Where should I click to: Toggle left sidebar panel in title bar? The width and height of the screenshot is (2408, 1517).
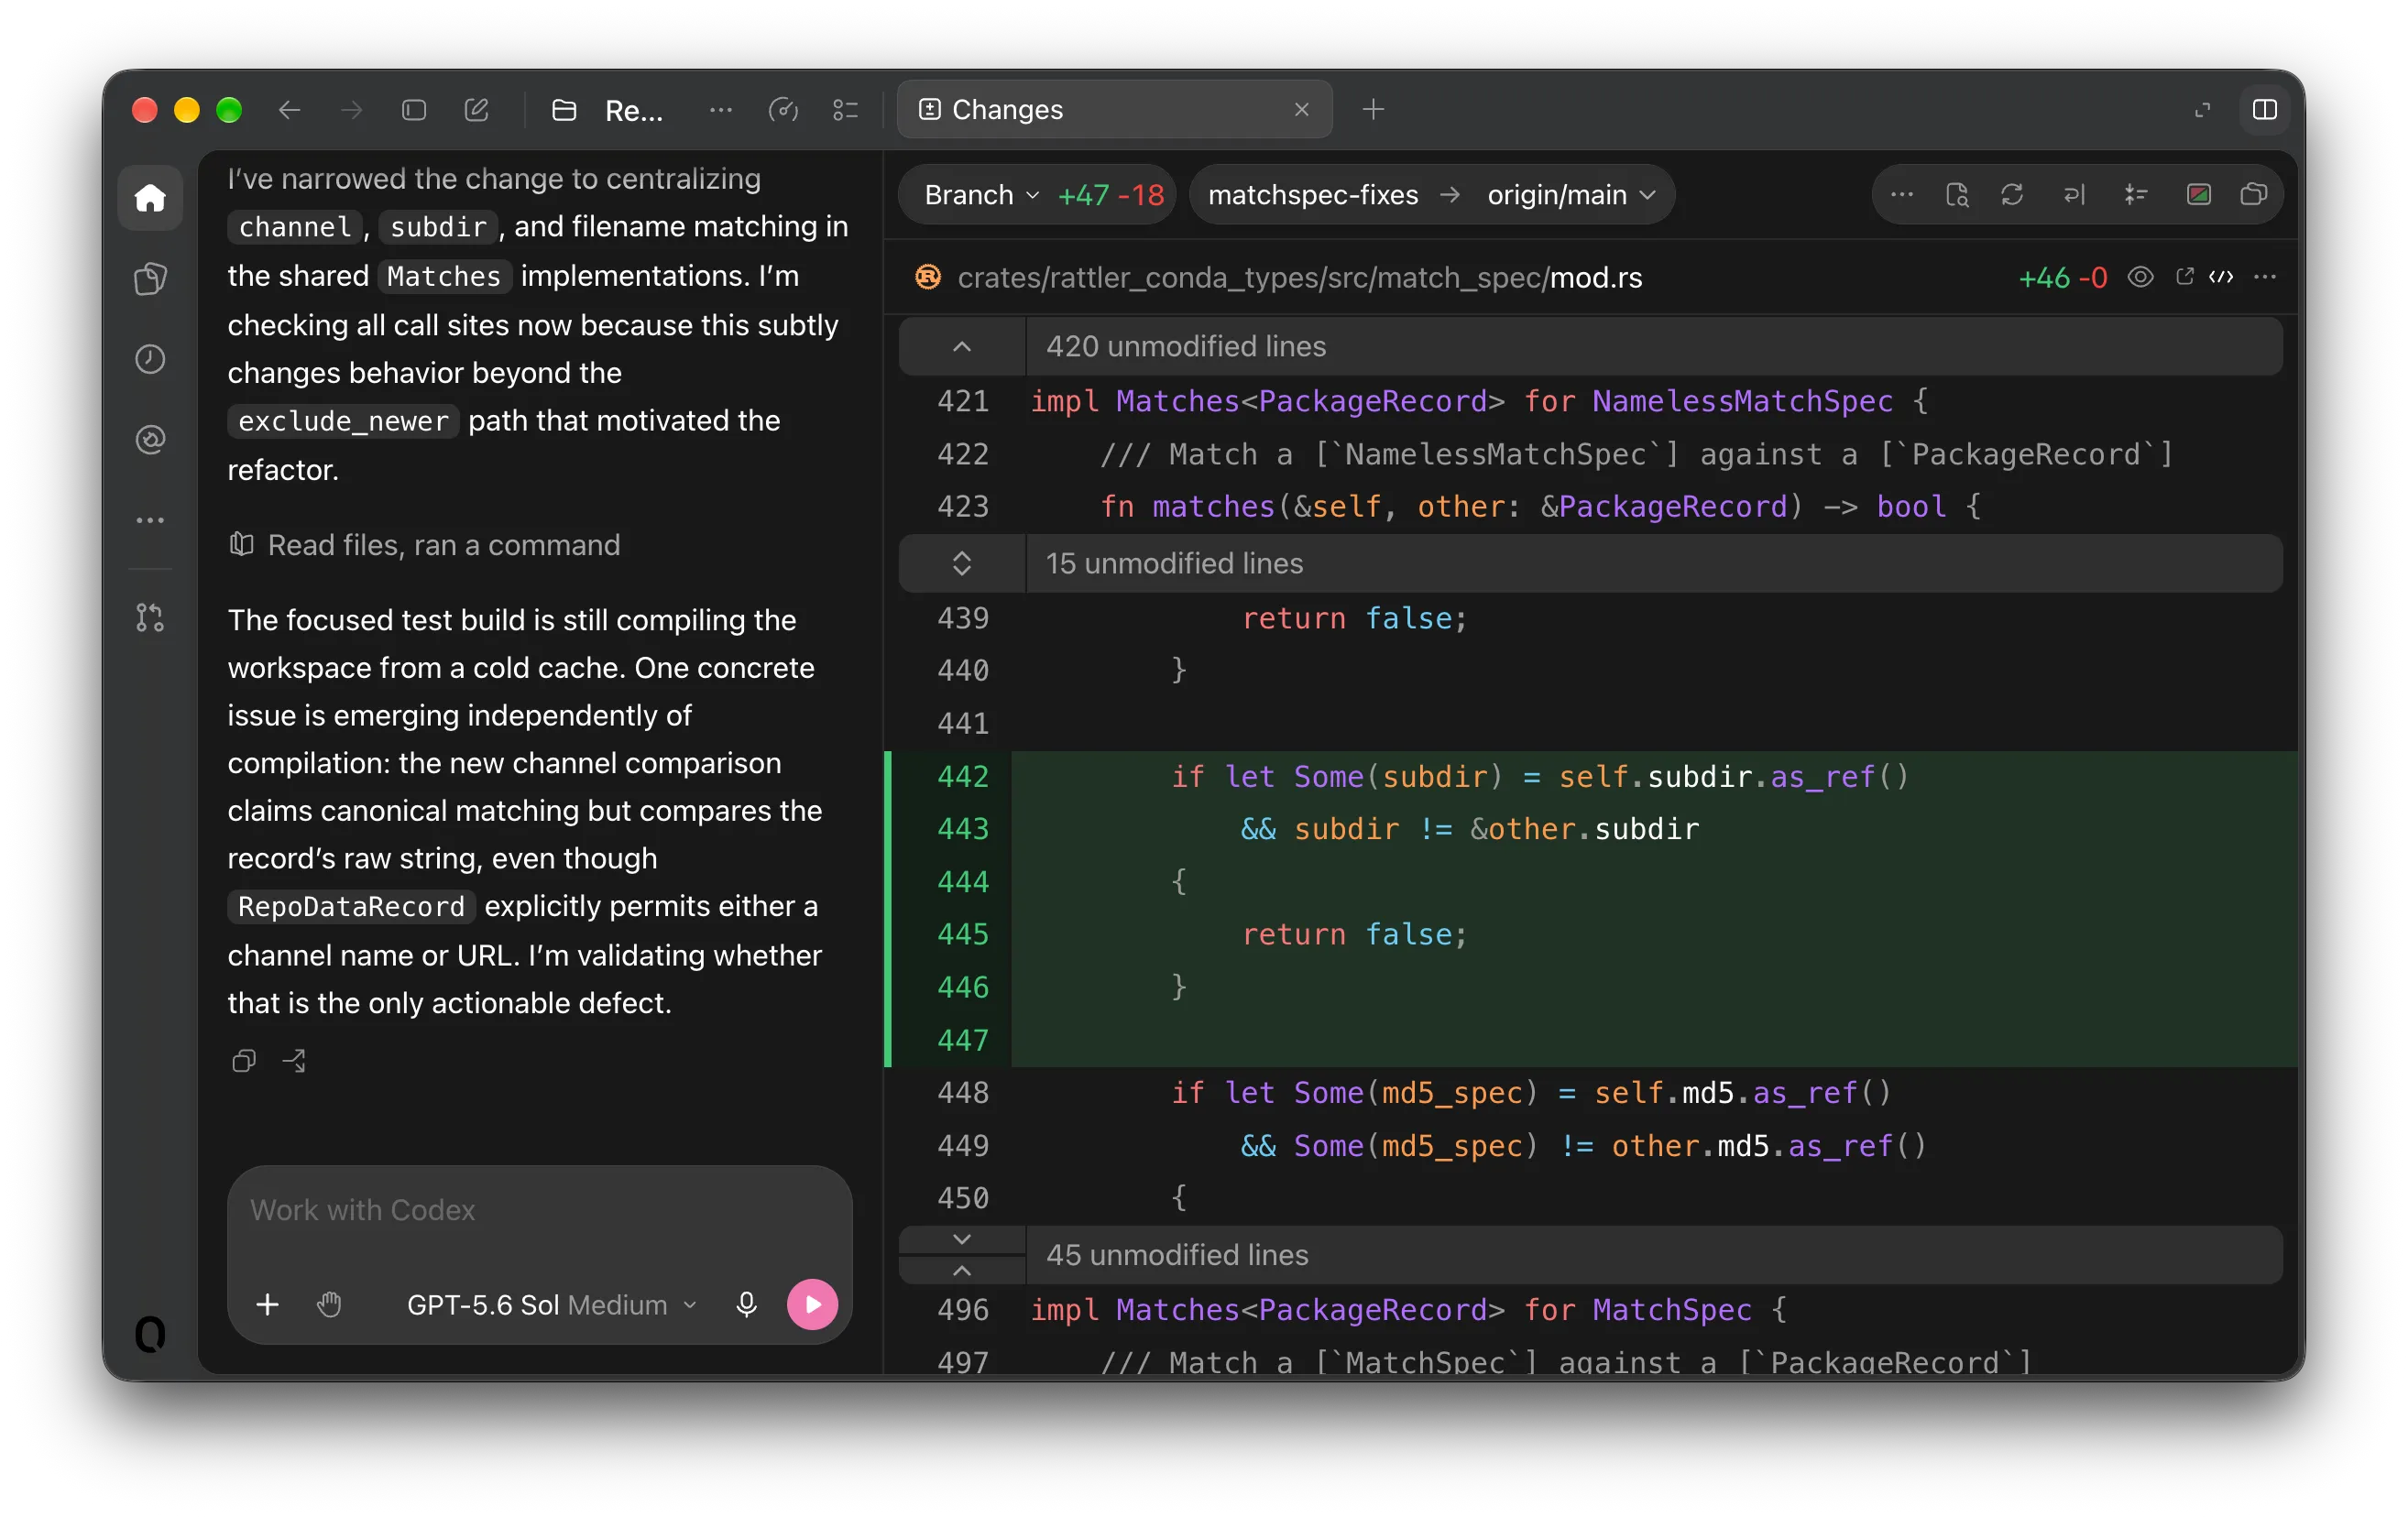(414, 110)
